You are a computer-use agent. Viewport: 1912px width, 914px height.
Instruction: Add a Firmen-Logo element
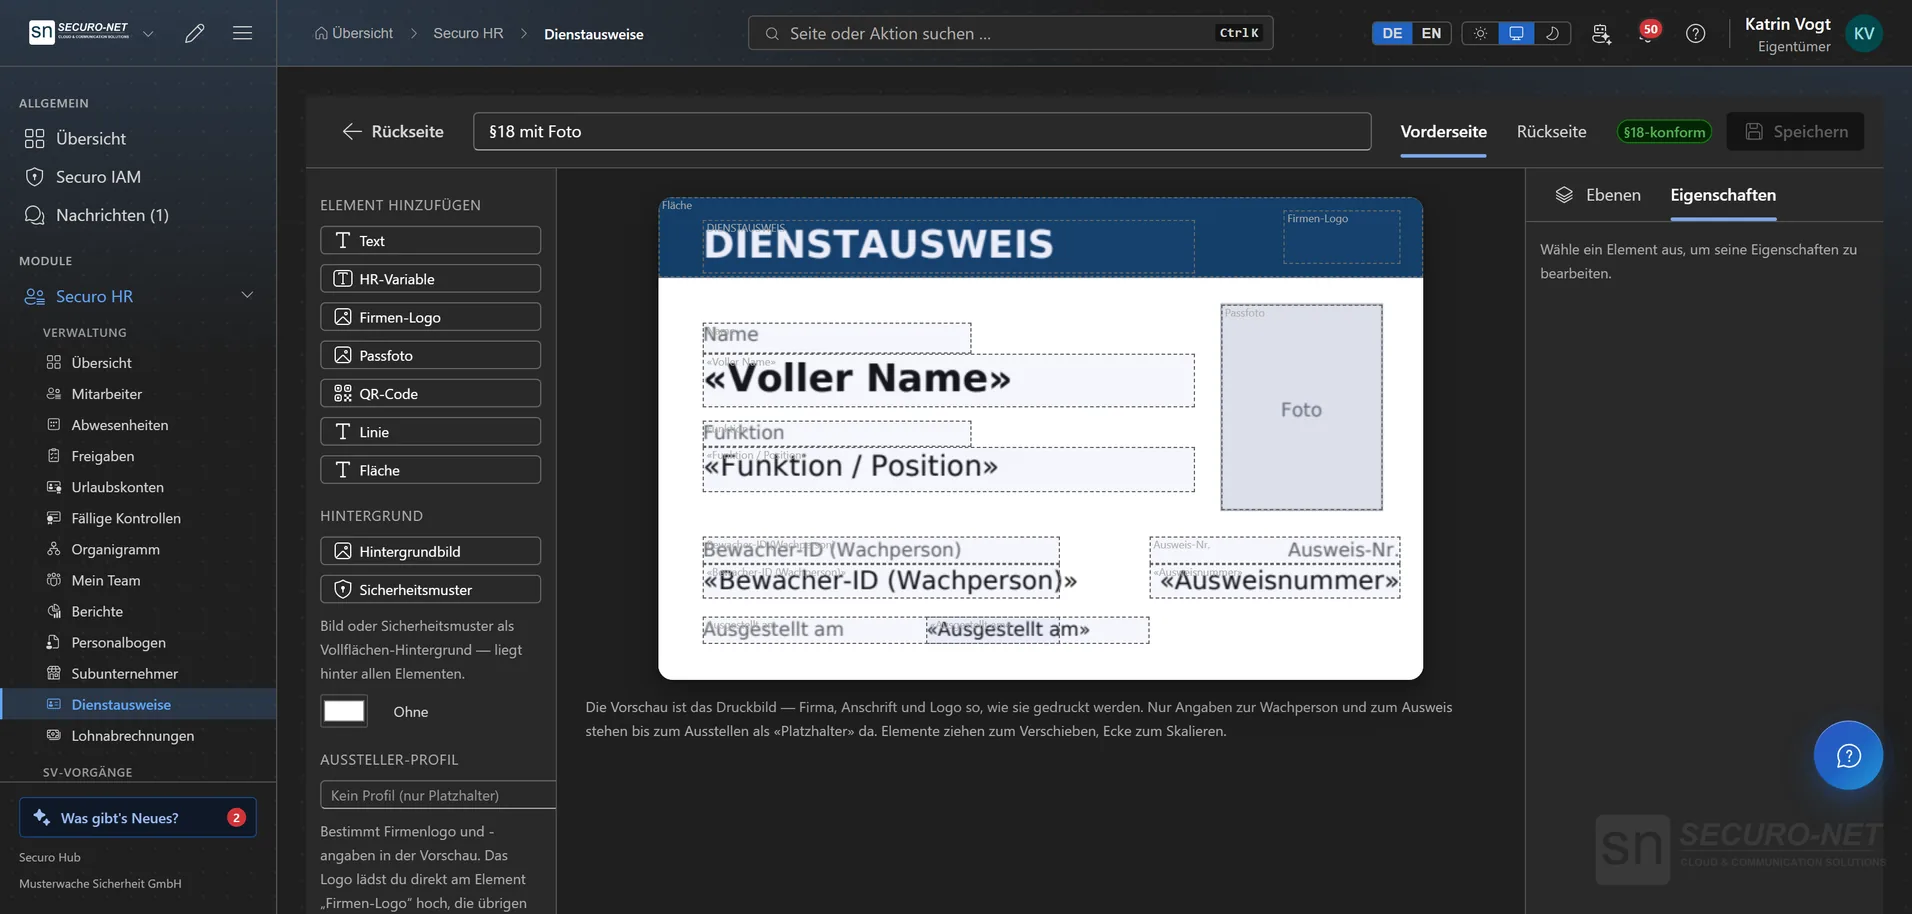click(x=430, y=317)
